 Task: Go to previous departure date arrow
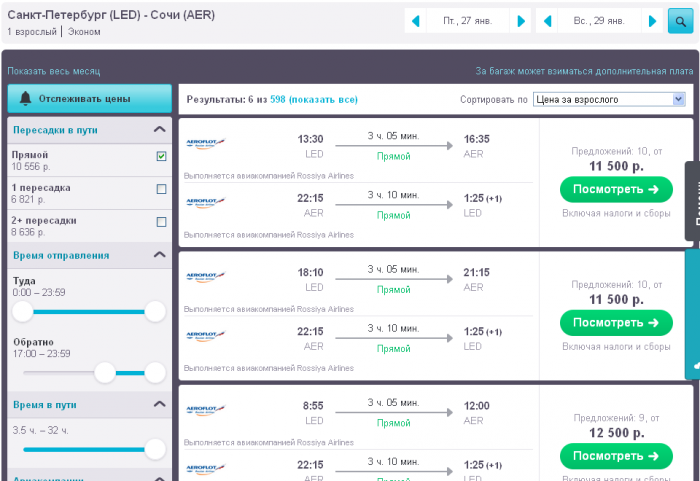415,21
